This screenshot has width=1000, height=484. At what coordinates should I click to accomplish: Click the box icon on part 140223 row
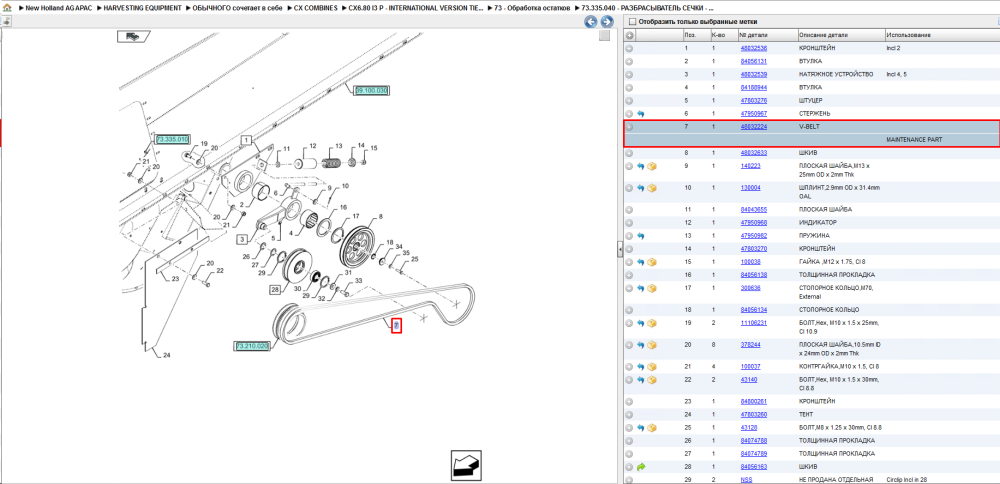[x=652, y=166]
